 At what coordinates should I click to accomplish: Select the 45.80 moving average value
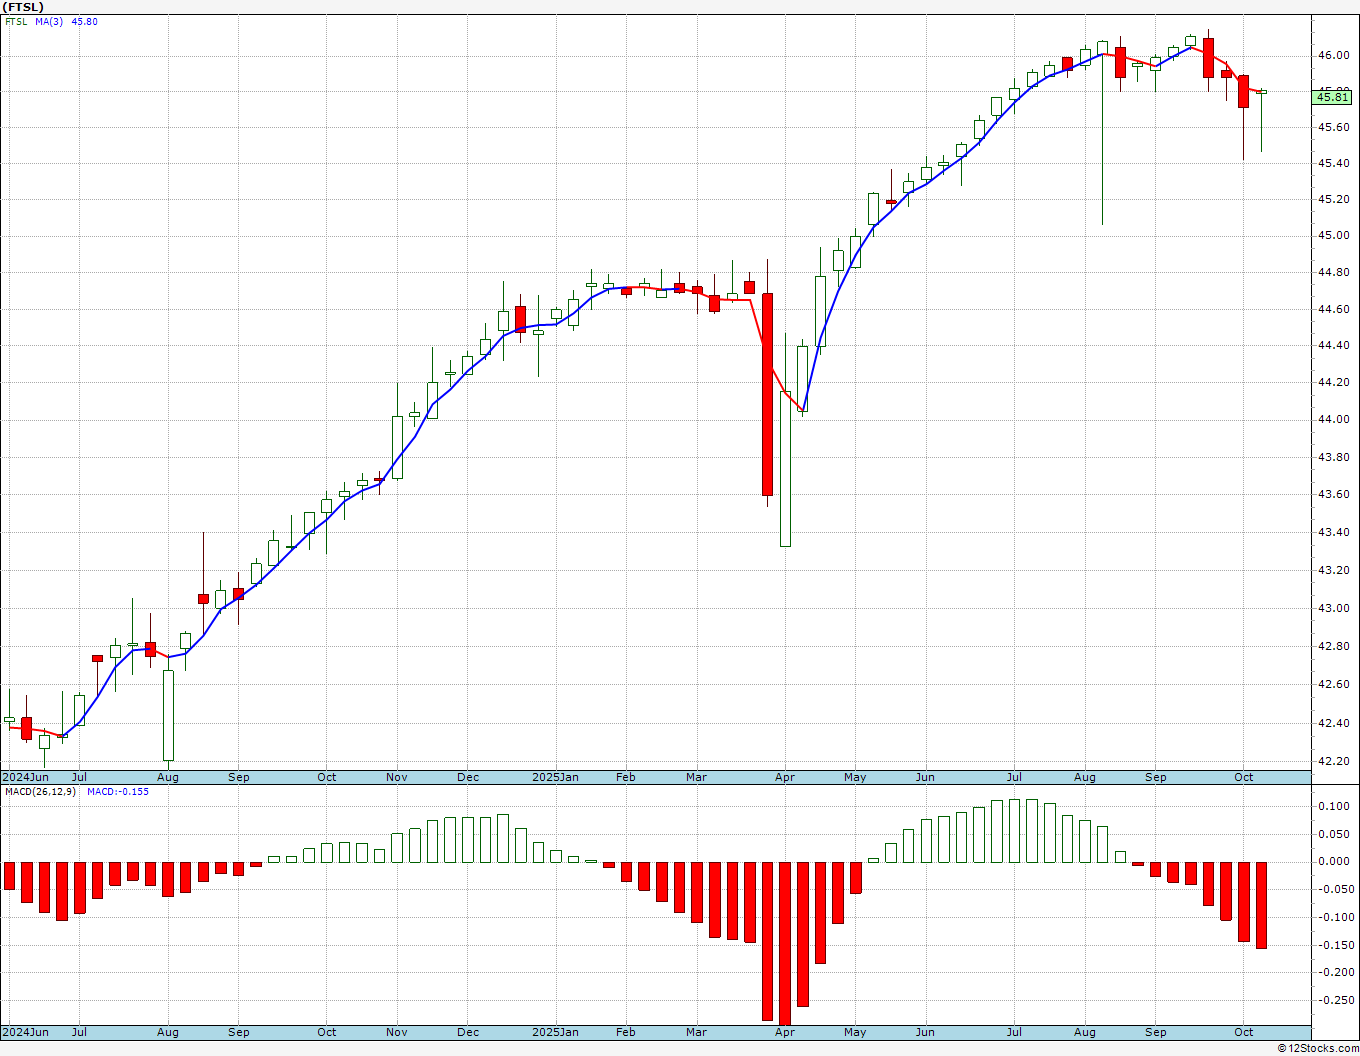(x=85, y=22)
